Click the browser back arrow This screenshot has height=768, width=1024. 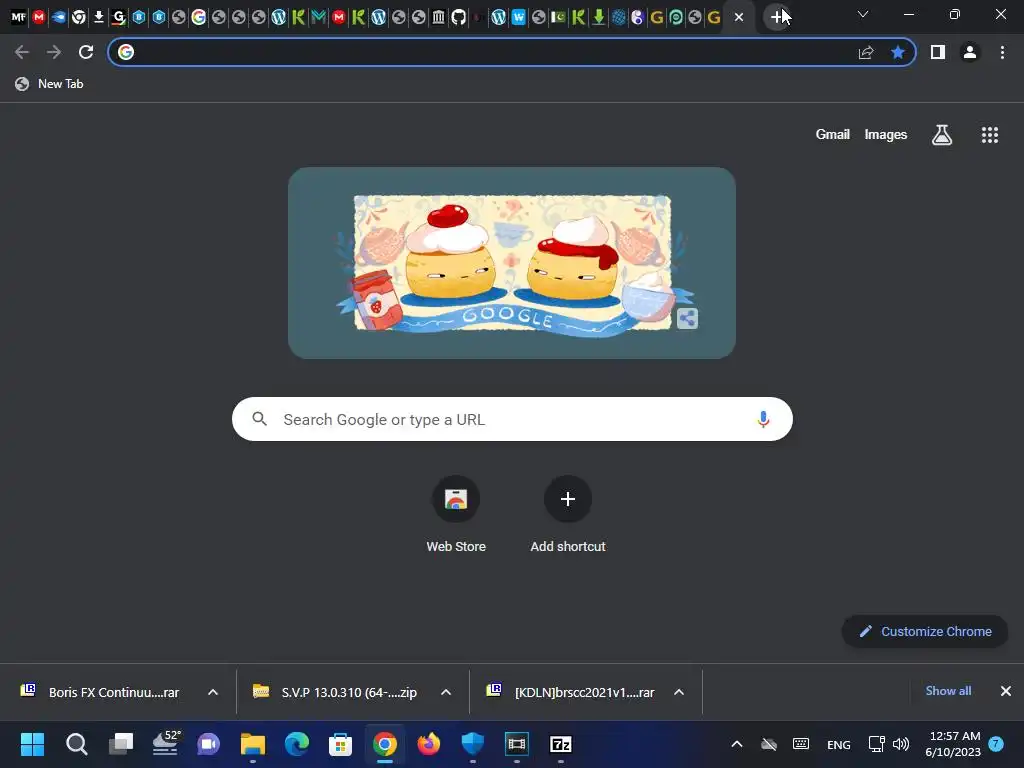[22, 52]
